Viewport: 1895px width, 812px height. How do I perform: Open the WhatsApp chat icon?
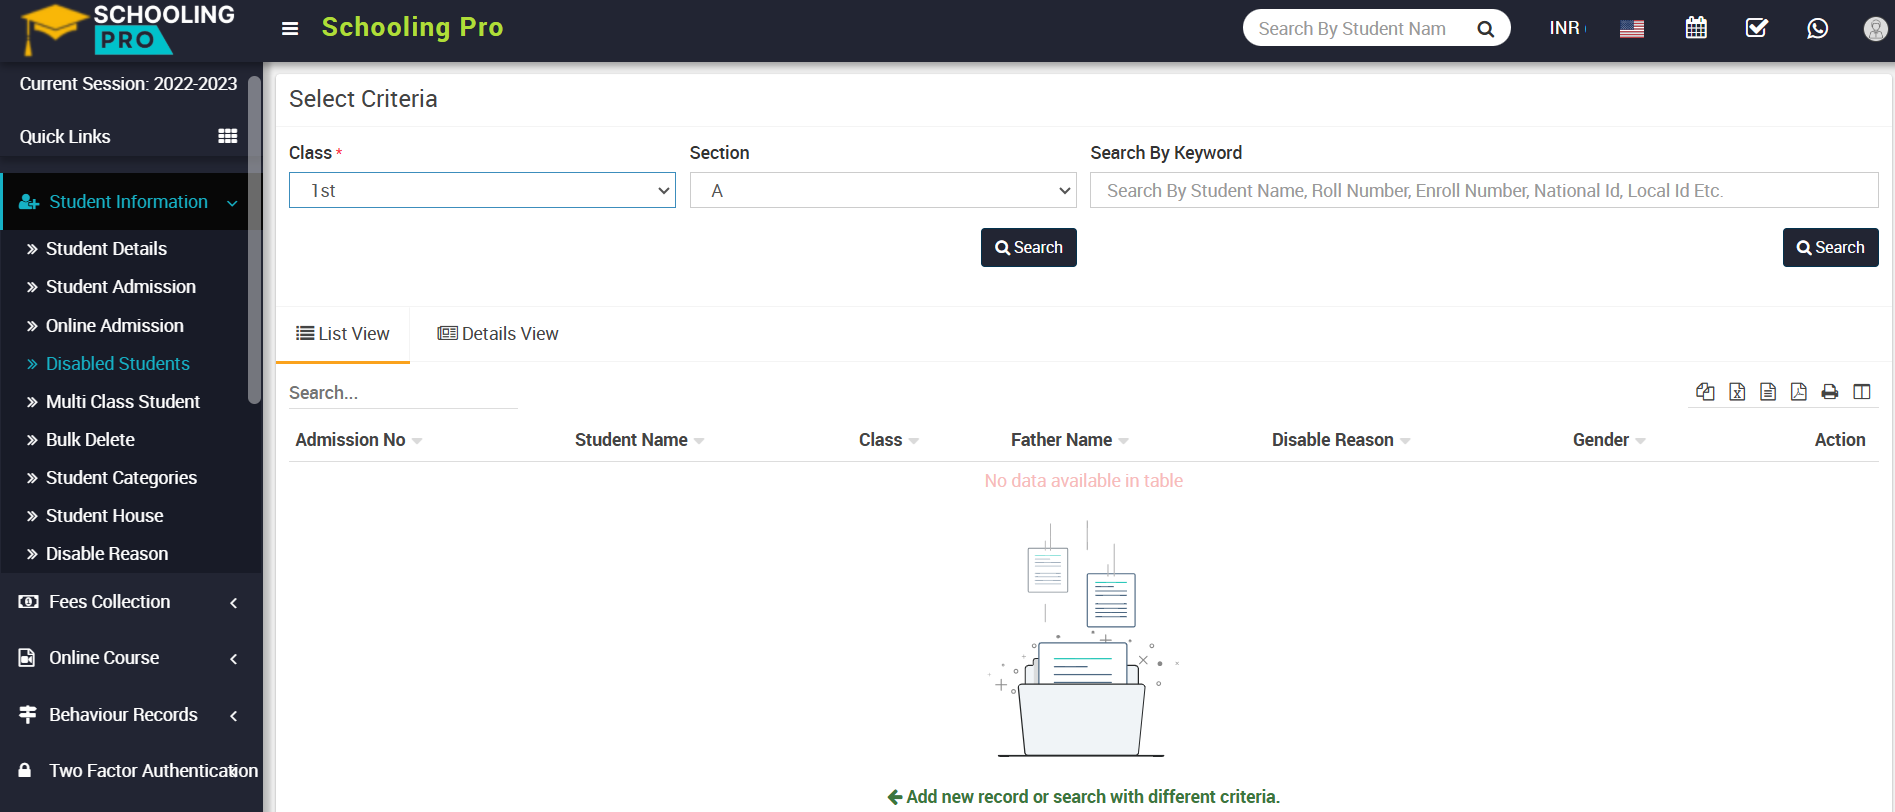1818,28
